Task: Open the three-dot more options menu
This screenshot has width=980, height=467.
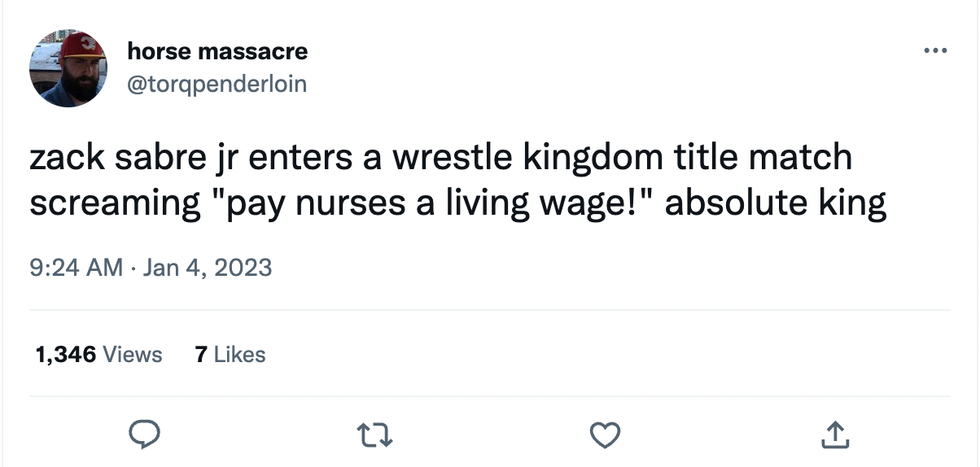Action: [935, 51]
